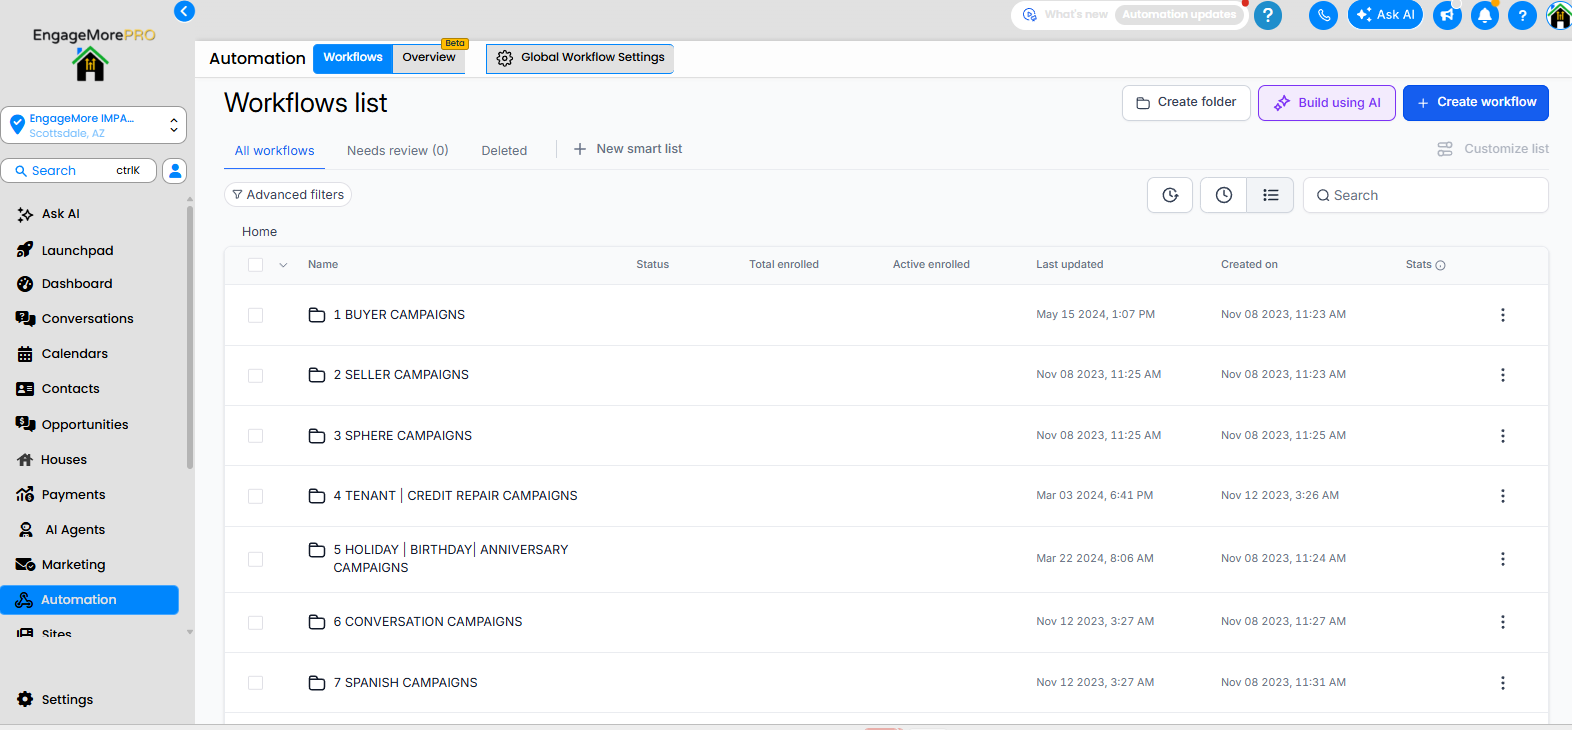
Task: Click the Customize list icon
Action: [1445, 149]
